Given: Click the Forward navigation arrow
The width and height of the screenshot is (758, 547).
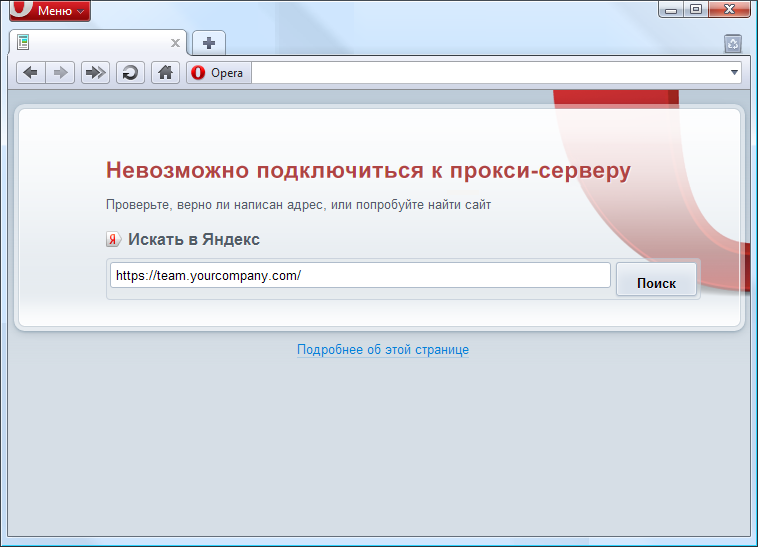Looking at the screenshot, I should (x=60, y=73).
